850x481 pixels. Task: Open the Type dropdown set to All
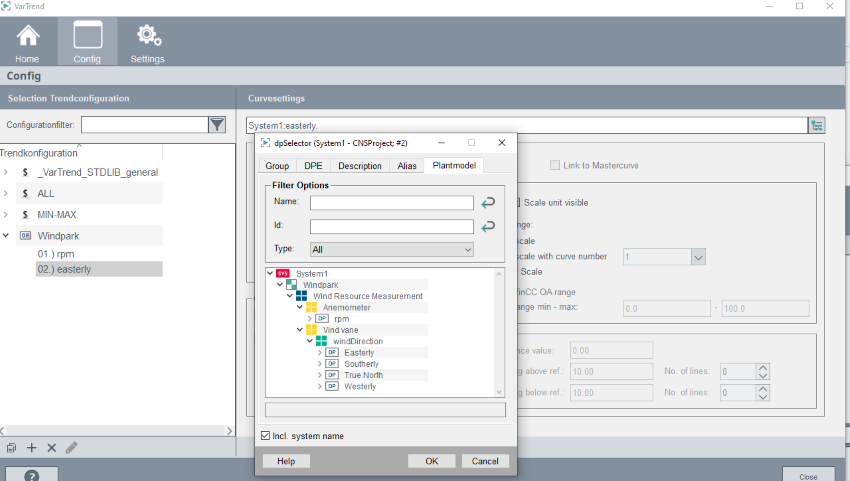click(391, 249)
